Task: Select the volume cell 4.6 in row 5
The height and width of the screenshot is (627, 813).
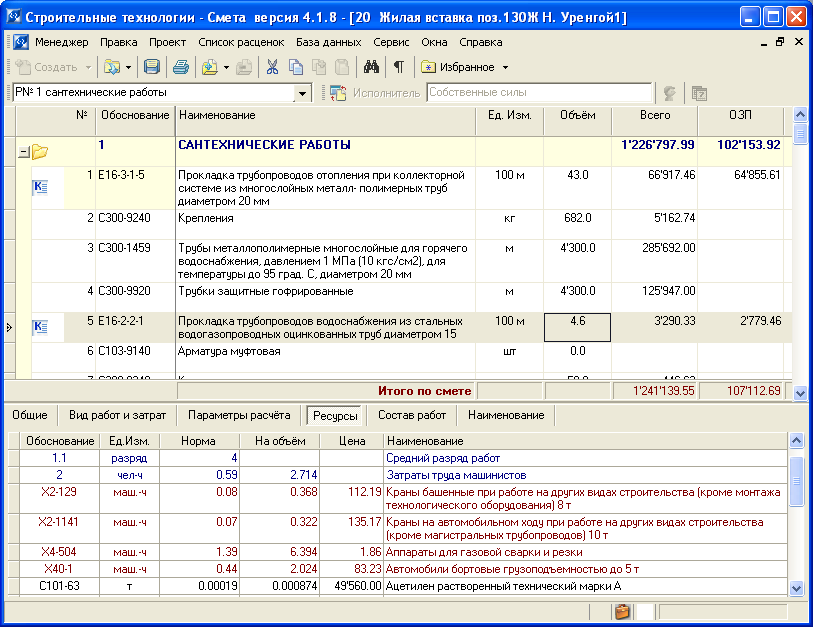Action: pos(578,327)
